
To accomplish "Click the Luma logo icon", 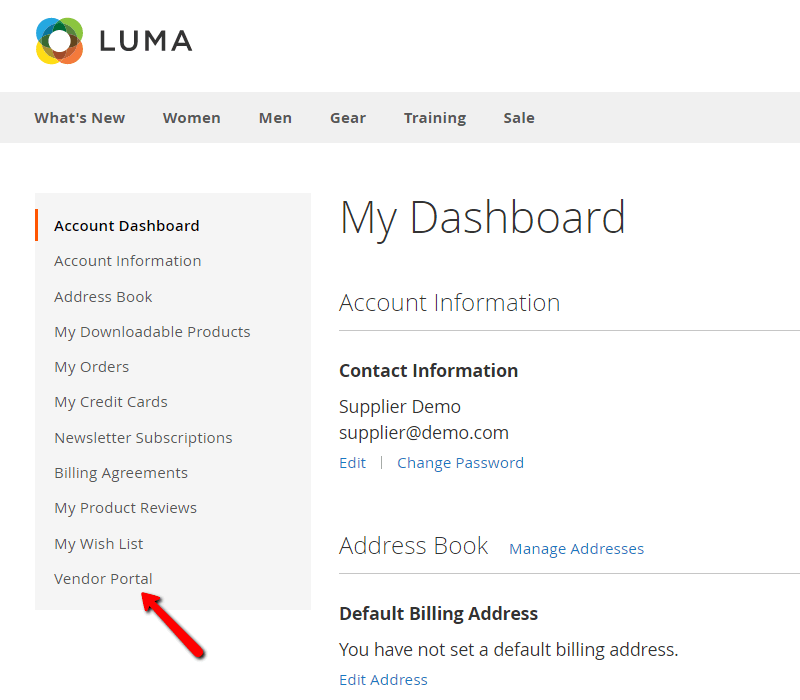I will (x=59, y=41).
